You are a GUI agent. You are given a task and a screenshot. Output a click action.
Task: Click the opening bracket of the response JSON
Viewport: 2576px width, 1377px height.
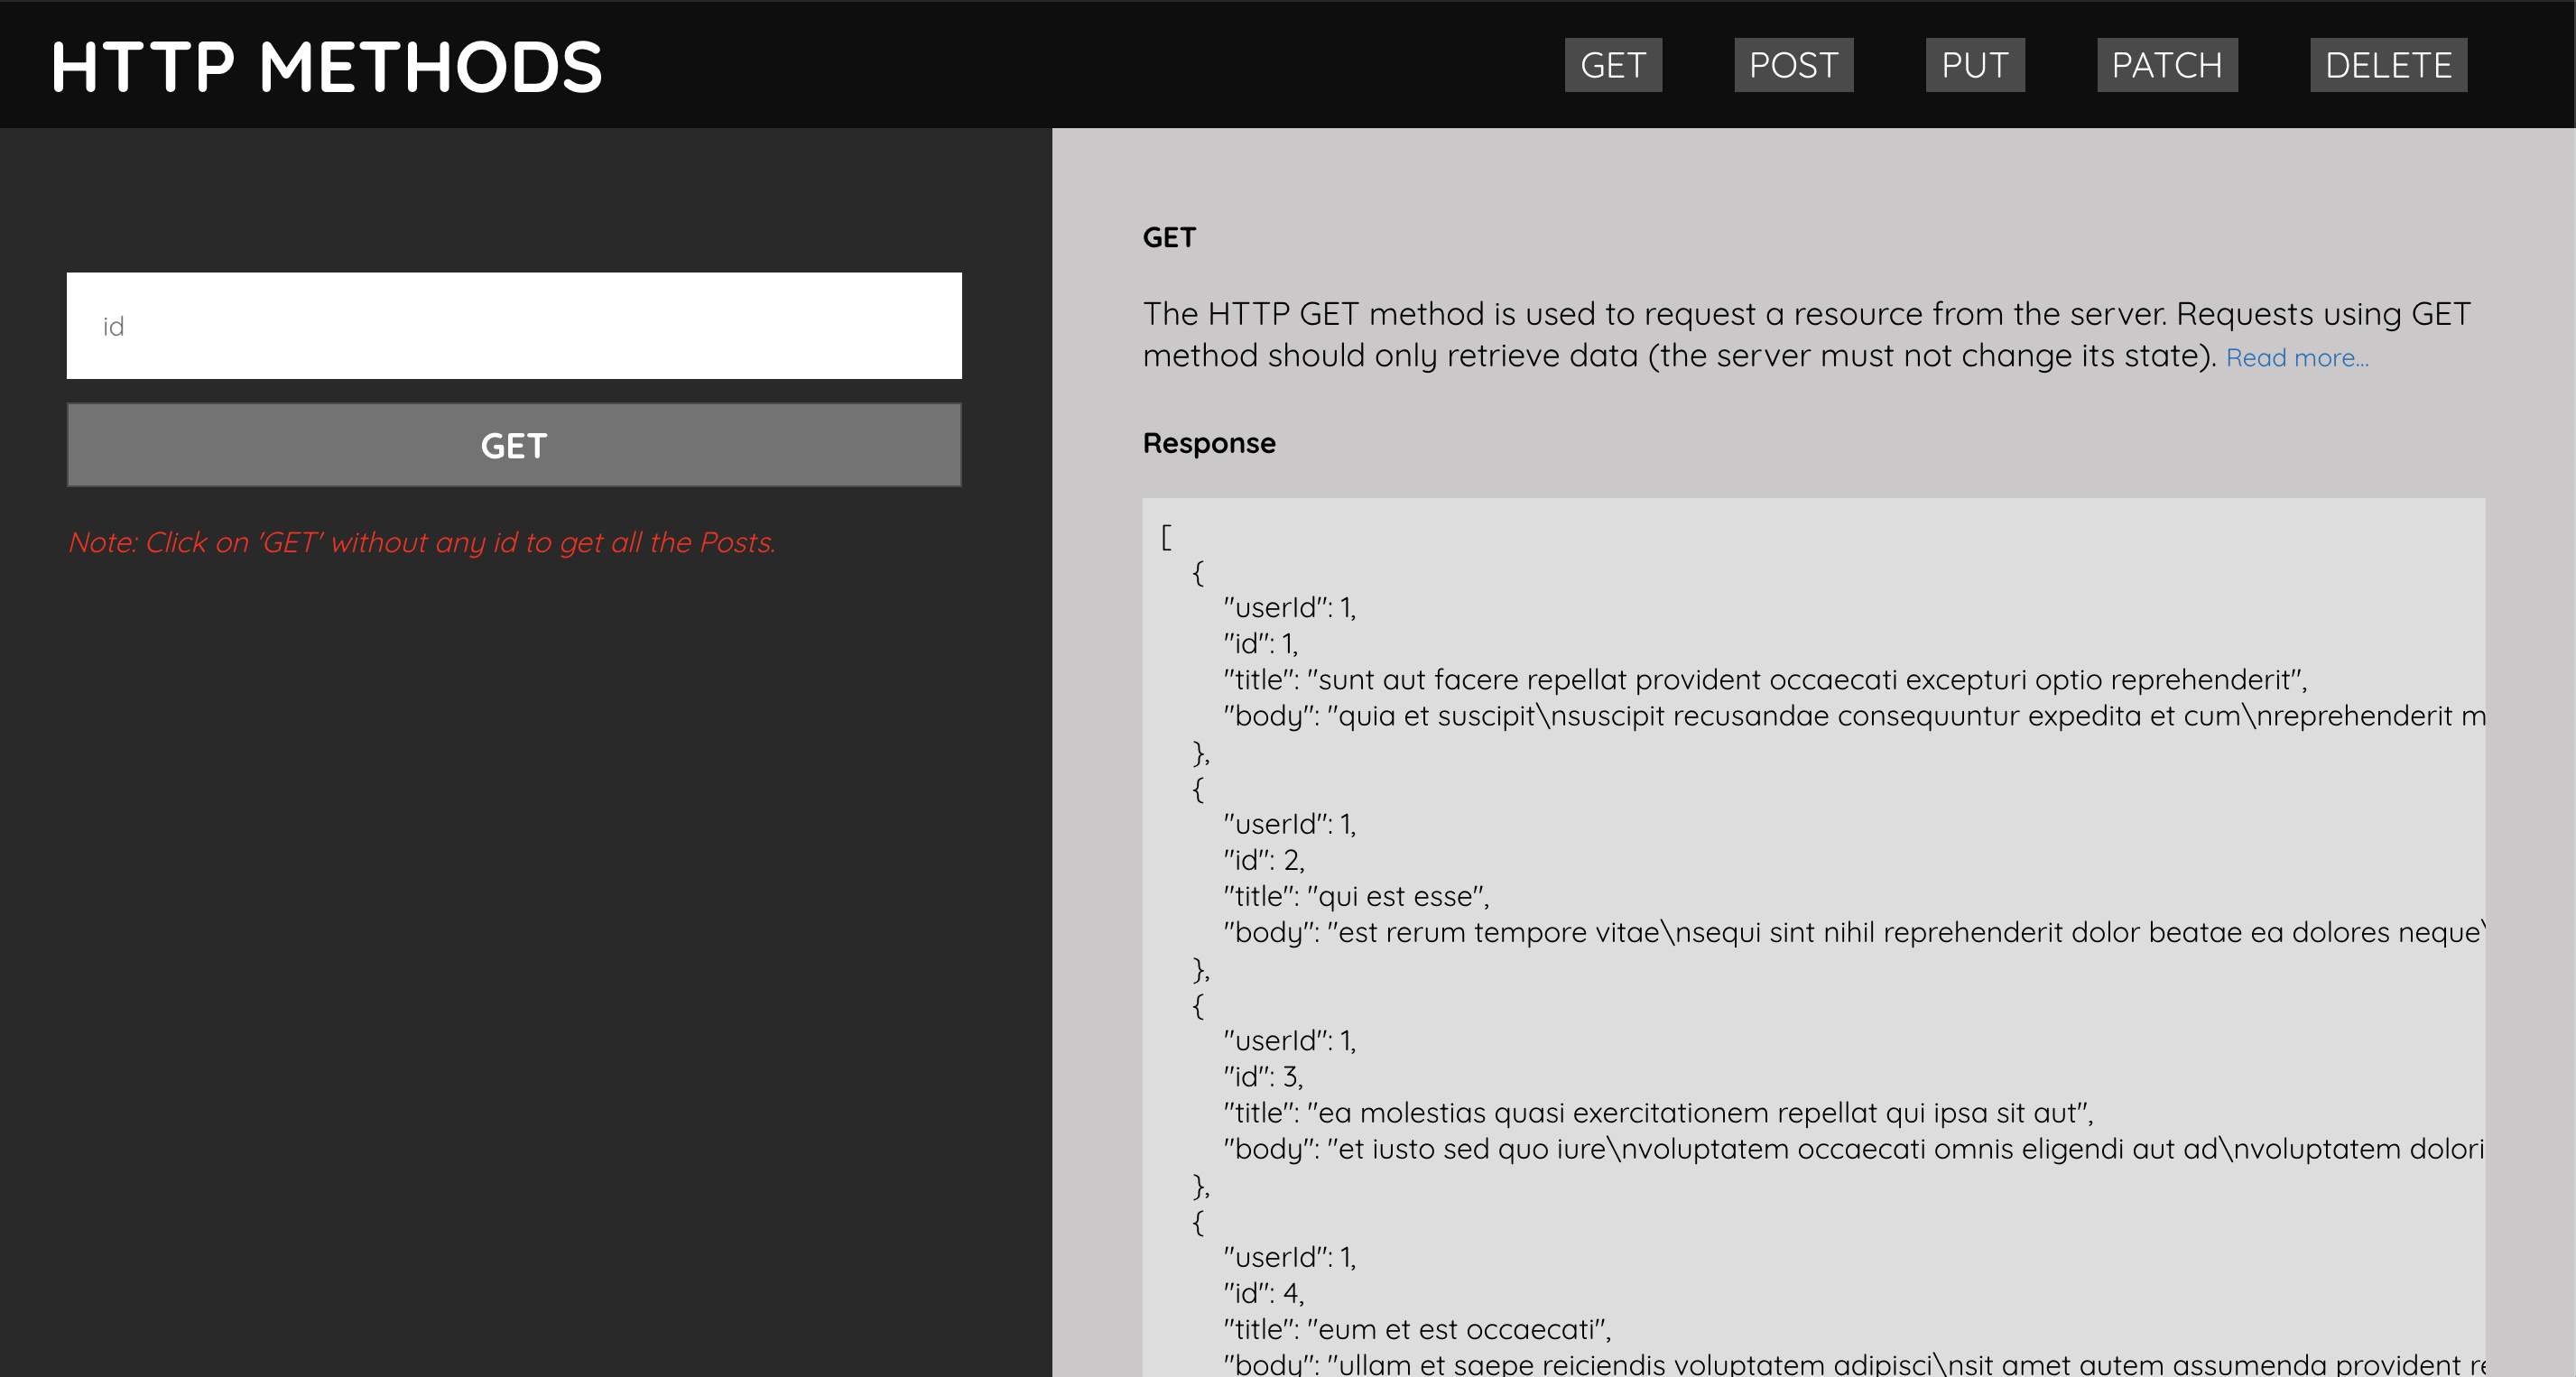(x=1165, y=537)
